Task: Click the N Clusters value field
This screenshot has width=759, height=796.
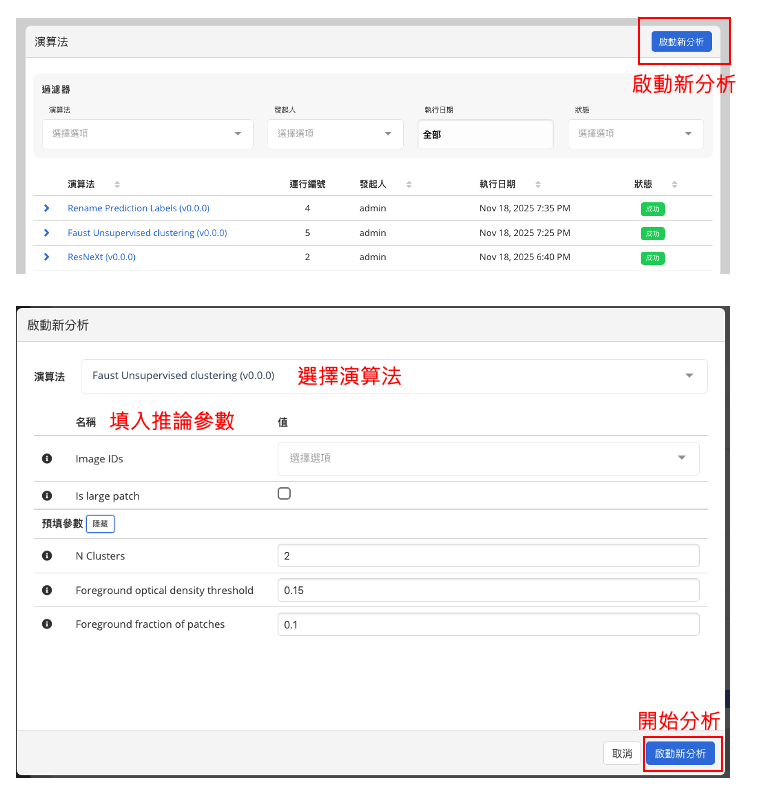Action: pos(488,556)
